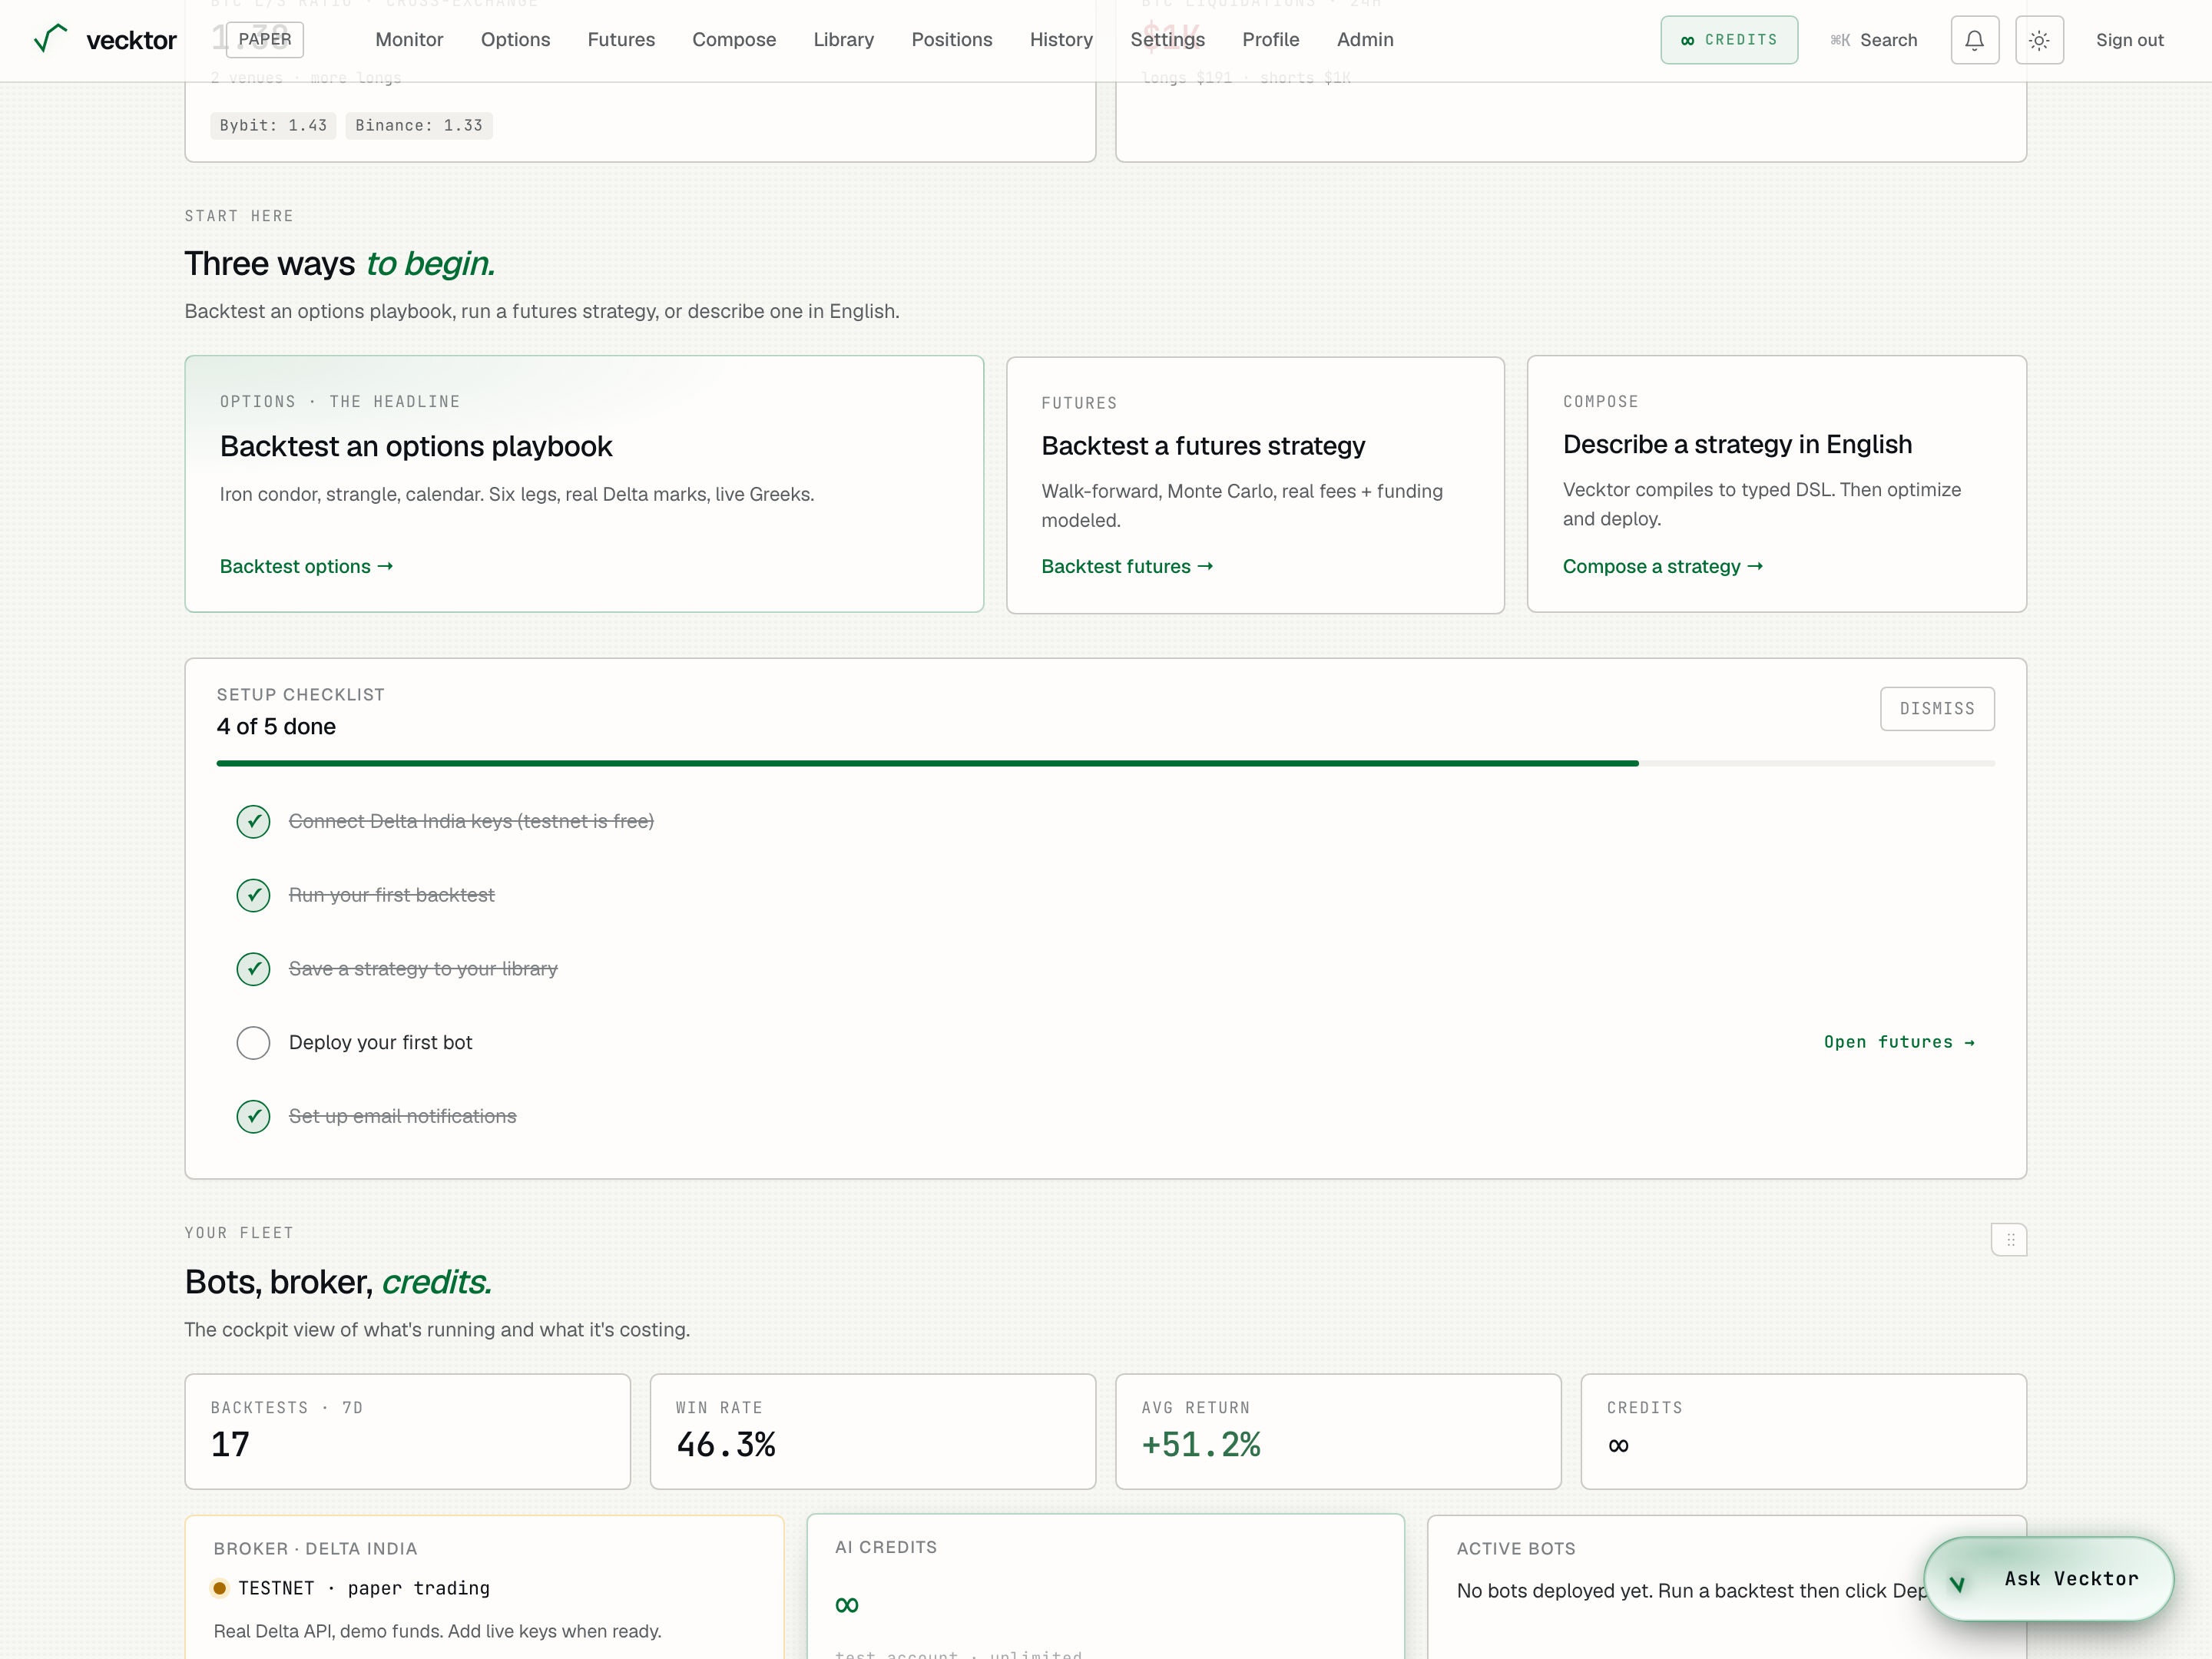Open the Admin nav item
Viewport: 2212px width, 1659px height.
tap(1365, 40)
